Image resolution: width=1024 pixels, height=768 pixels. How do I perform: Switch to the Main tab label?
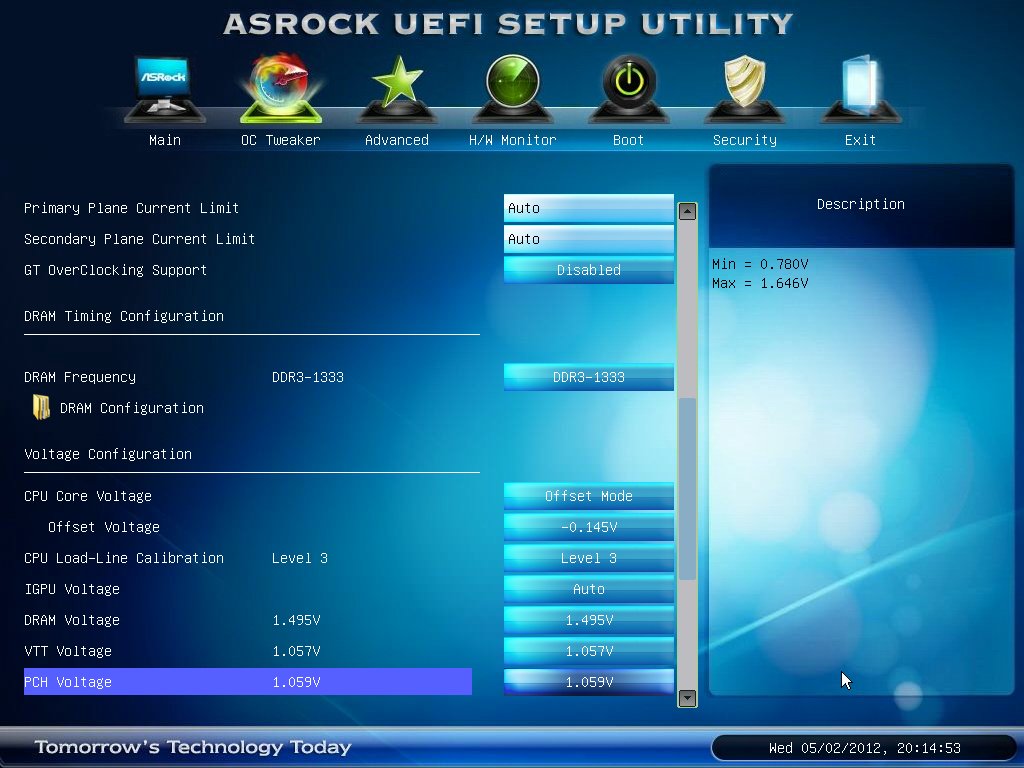click(x=165, y=140)
